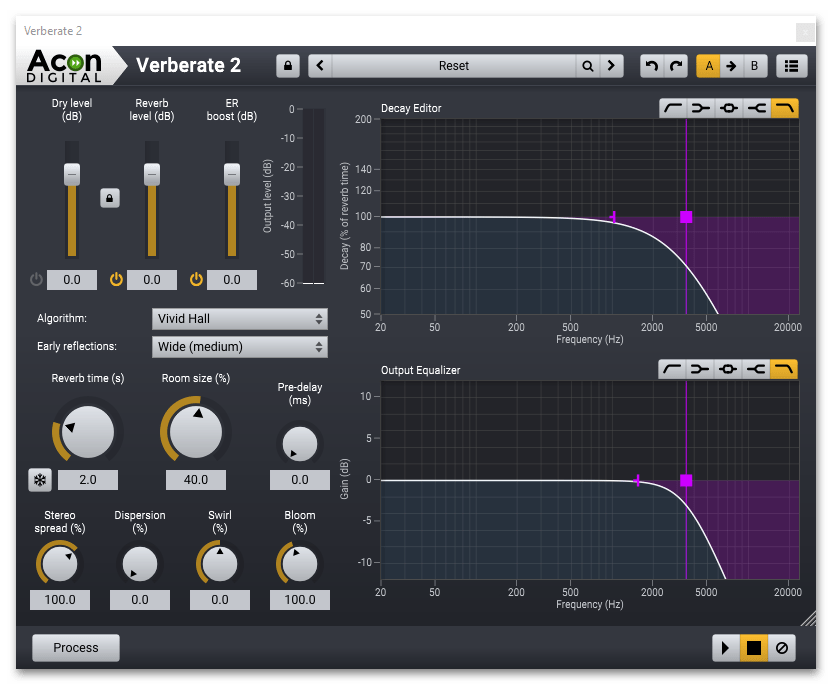This screenshot has height=685, width=832.
Task: Switch to the B settings slot
Action: (754, 66)
